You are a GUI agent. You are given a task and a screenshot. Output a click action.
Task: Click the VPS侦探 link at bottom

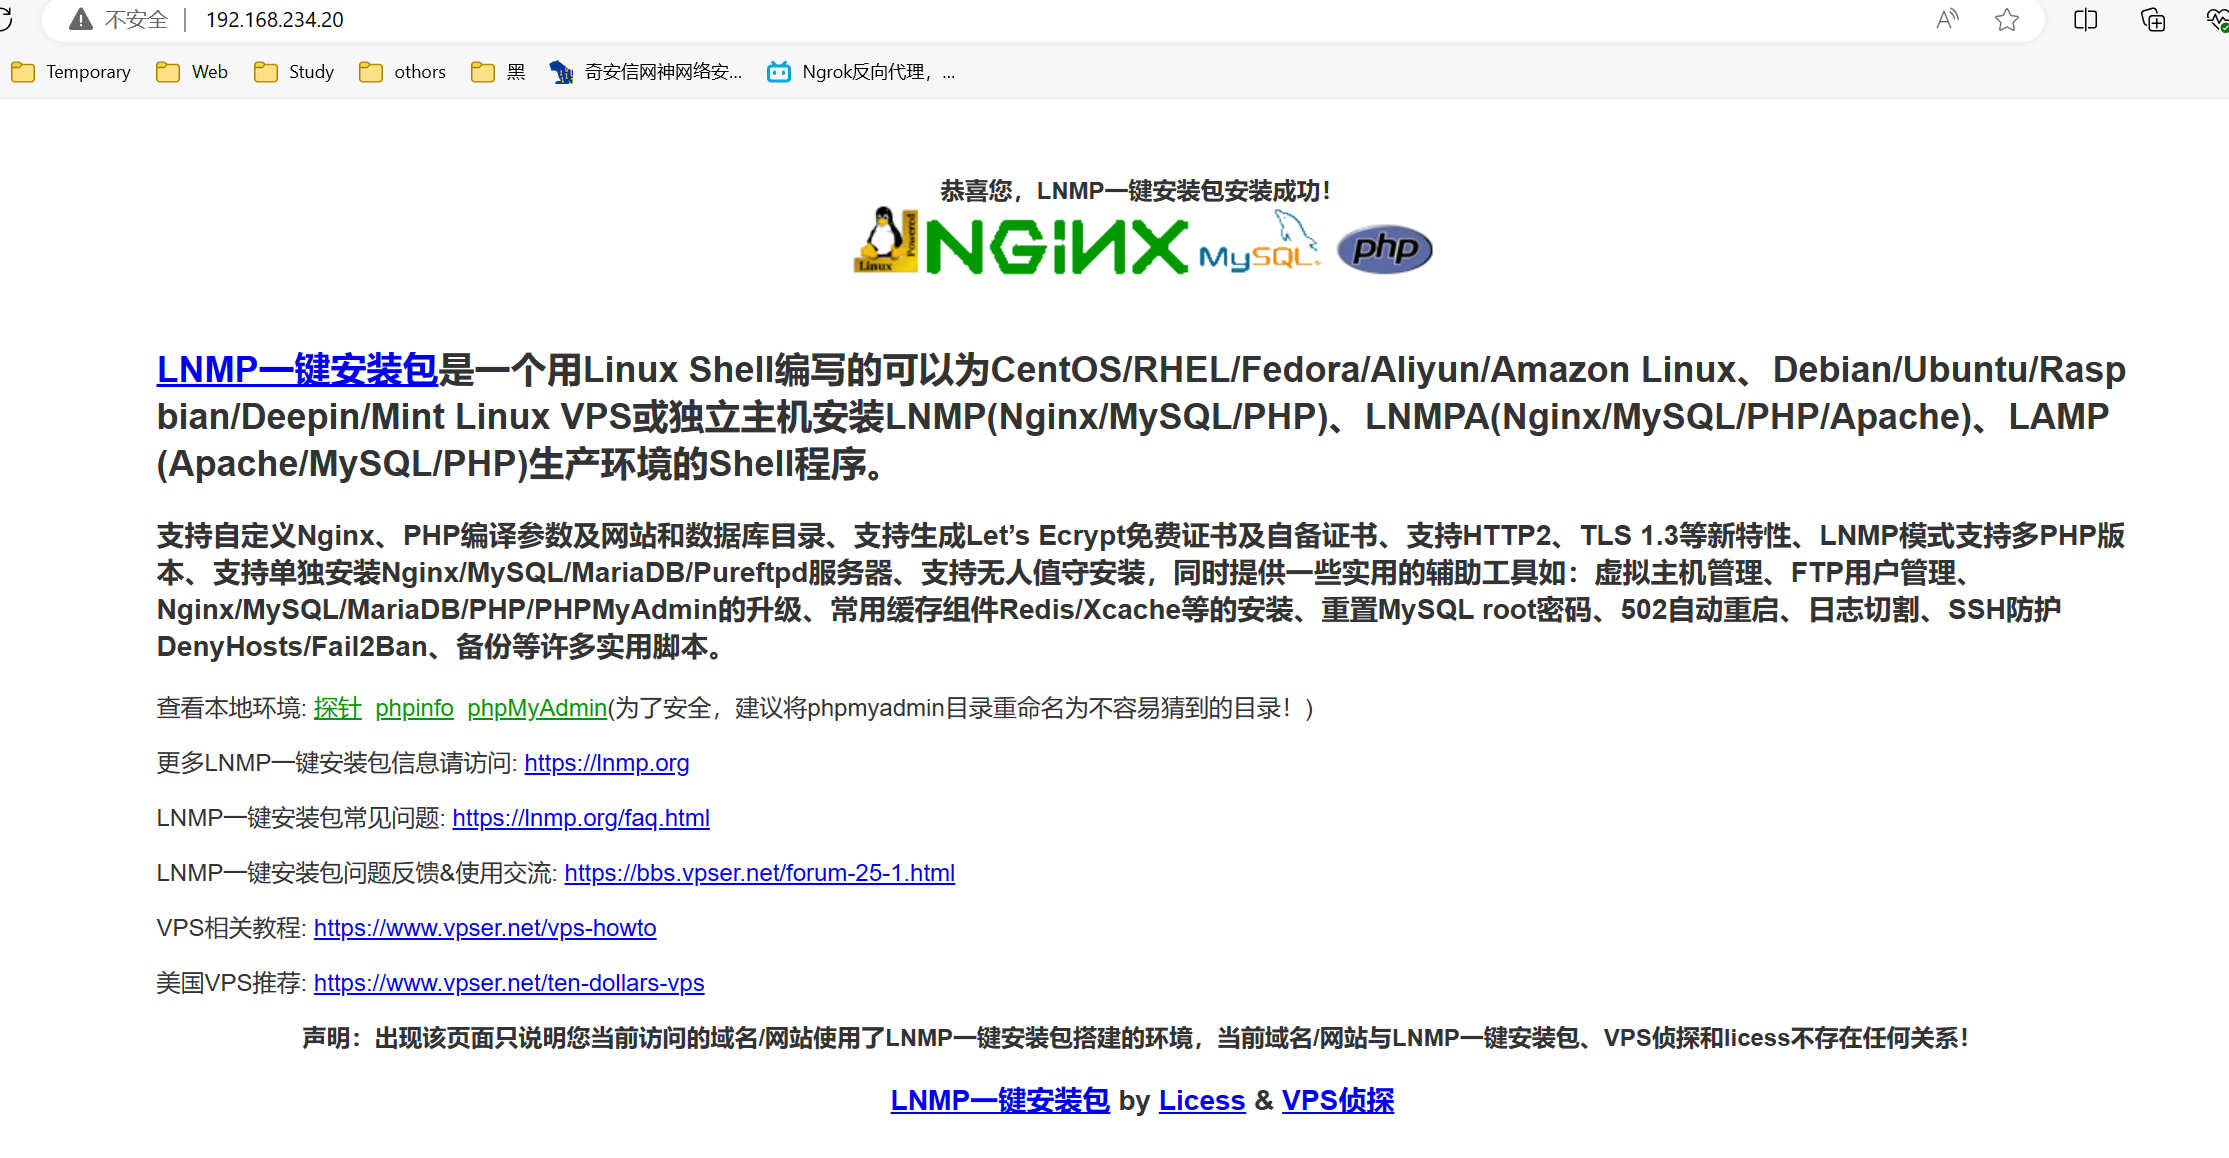(1338, 1100)
